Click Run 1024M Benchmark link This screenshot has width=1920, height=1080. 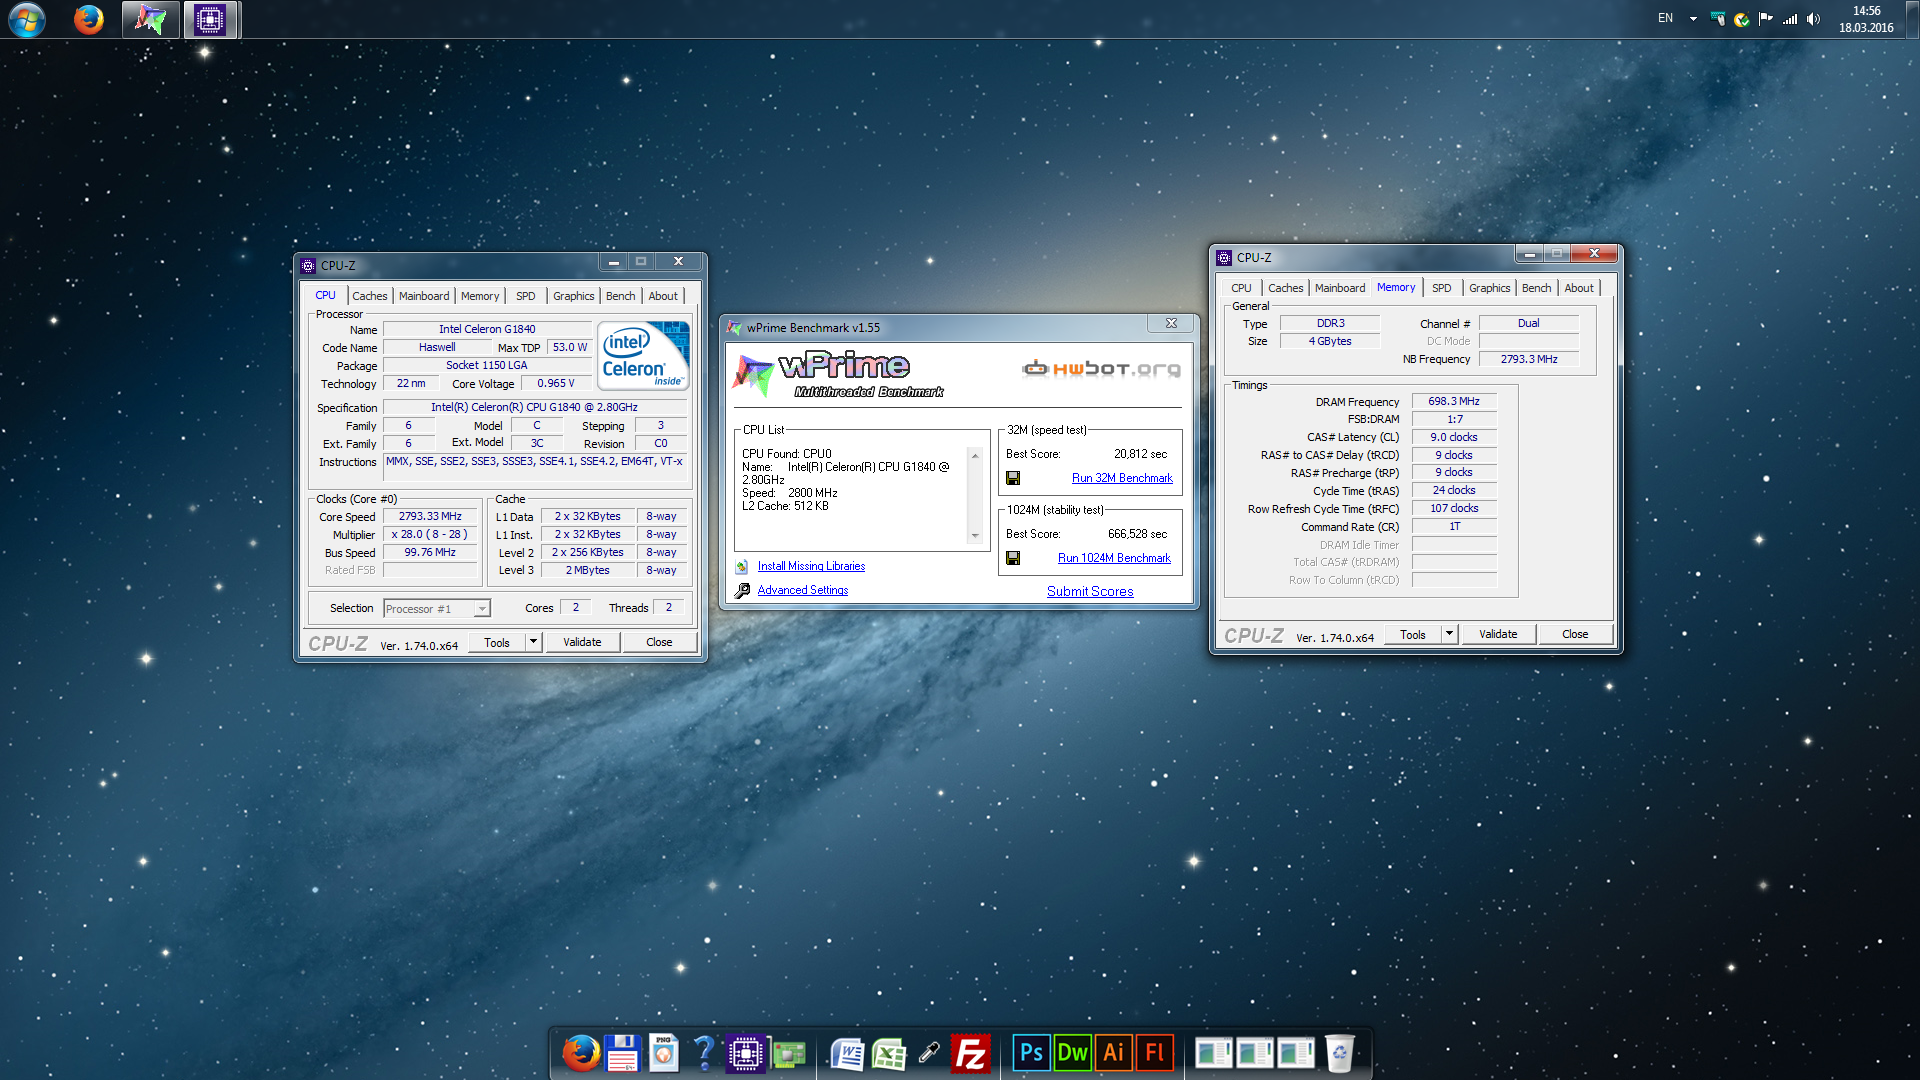[x=1114, y=558]
